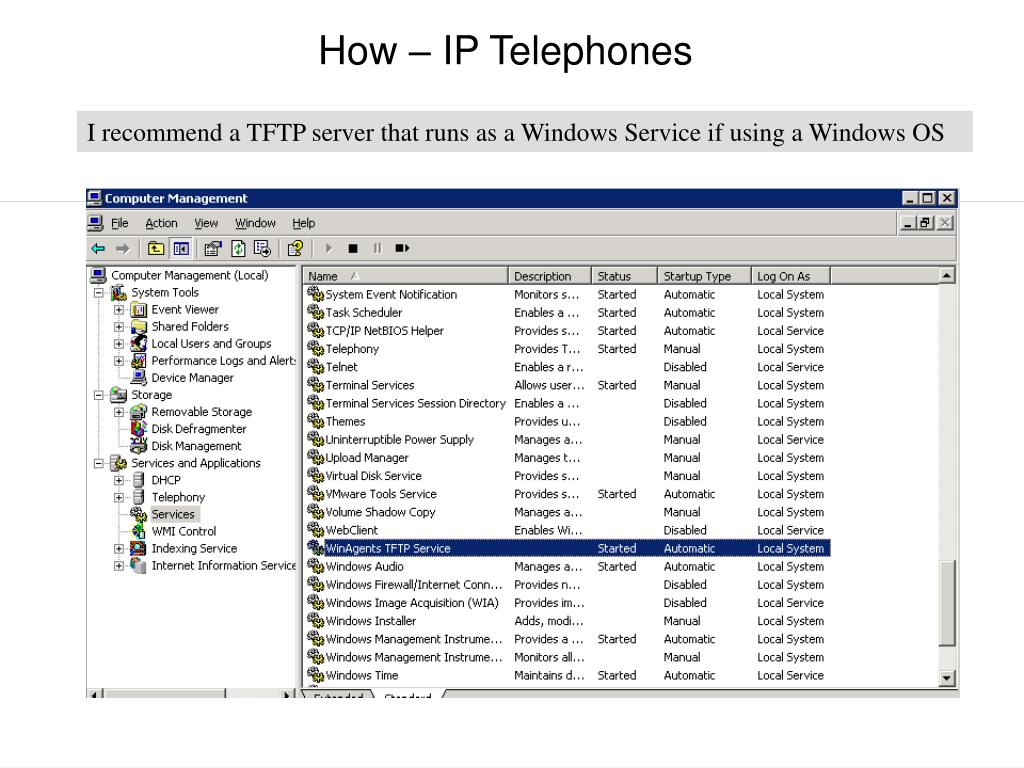Screen dimensions: 1024x768
Task: Select the WinAgents TFTP Service row
Action: [568, 549]
